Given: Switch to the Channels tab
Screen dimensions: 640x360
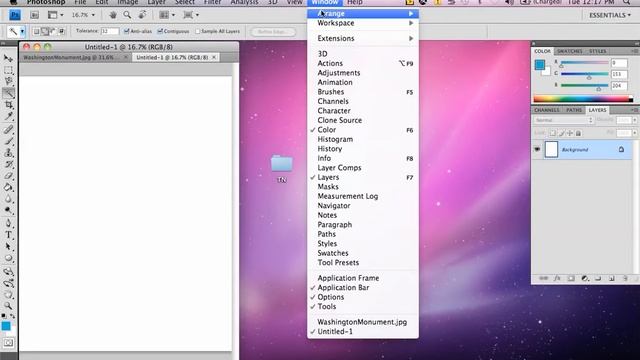Looking at the screenshot, I should (x=547, y=110).
